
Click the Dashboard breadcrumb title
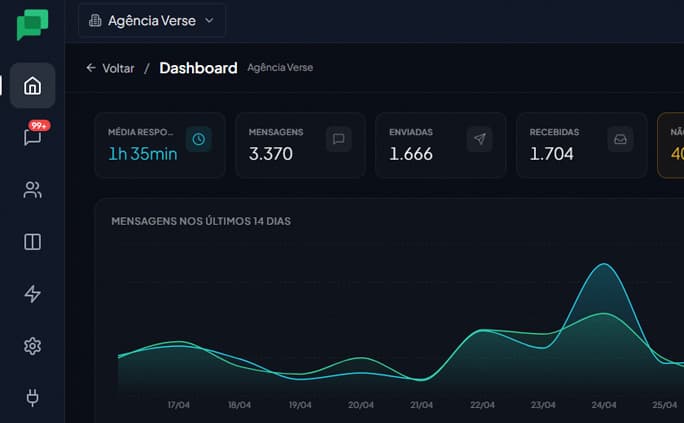[x=198, y=68]
